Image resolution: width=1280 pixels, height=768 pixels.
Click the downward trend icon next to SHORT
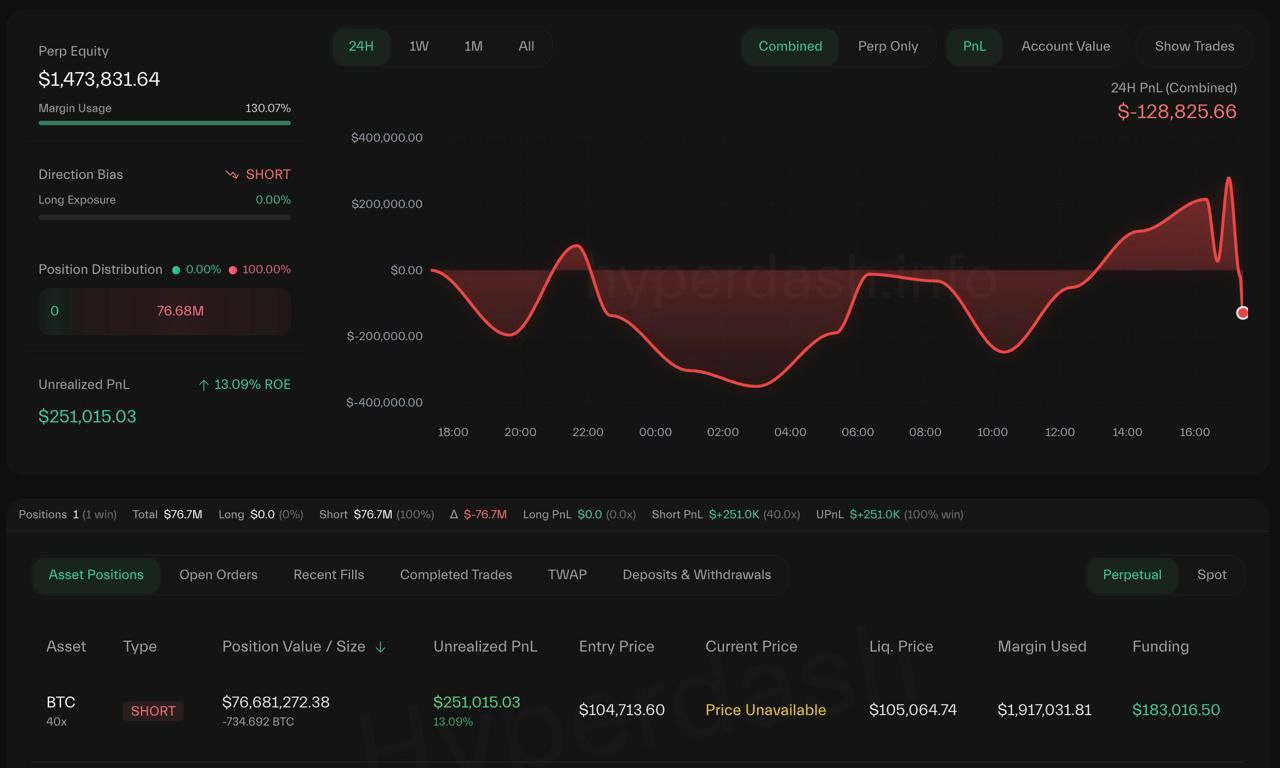click(x=232, y=174)
